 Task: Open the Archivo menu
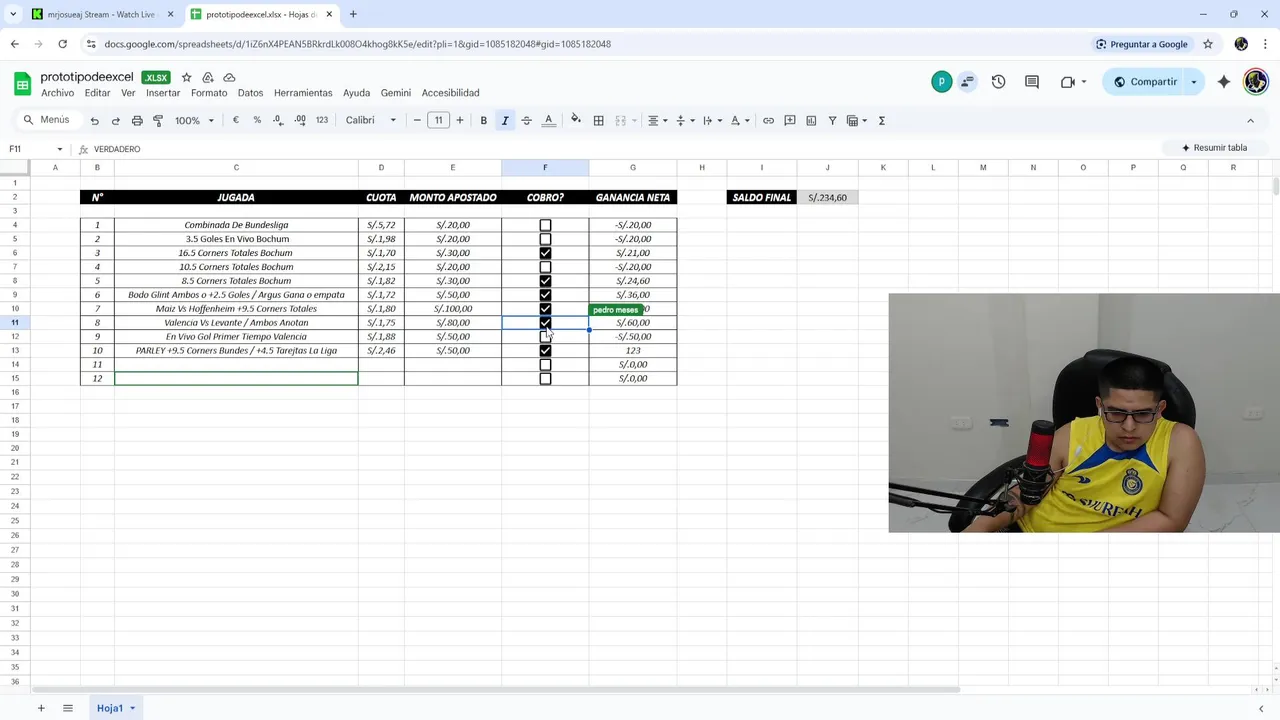click(57, 93)
